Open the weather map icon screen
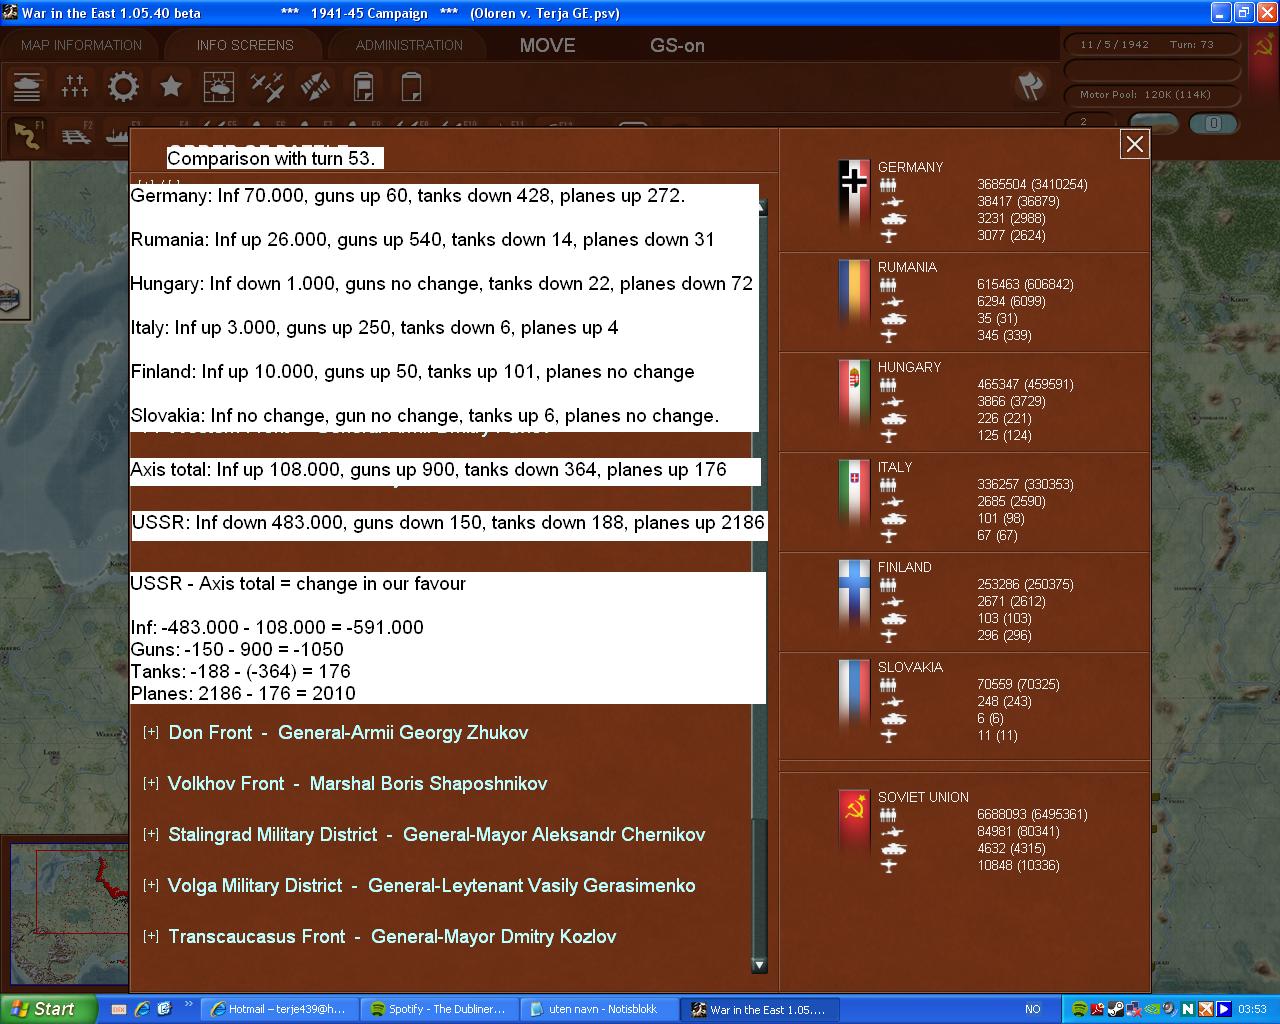This screenshot has height=1024, width=1280. click(219, 87)
